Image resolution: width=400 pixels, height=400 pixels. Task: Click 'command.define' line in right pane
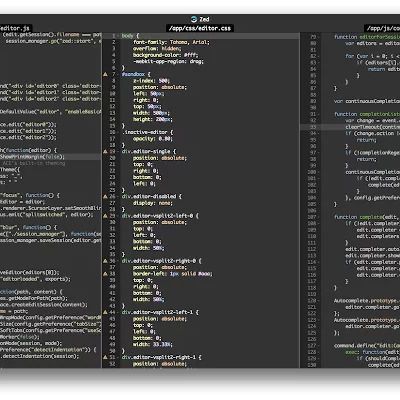pyautogui.click(x=367, y=346)
